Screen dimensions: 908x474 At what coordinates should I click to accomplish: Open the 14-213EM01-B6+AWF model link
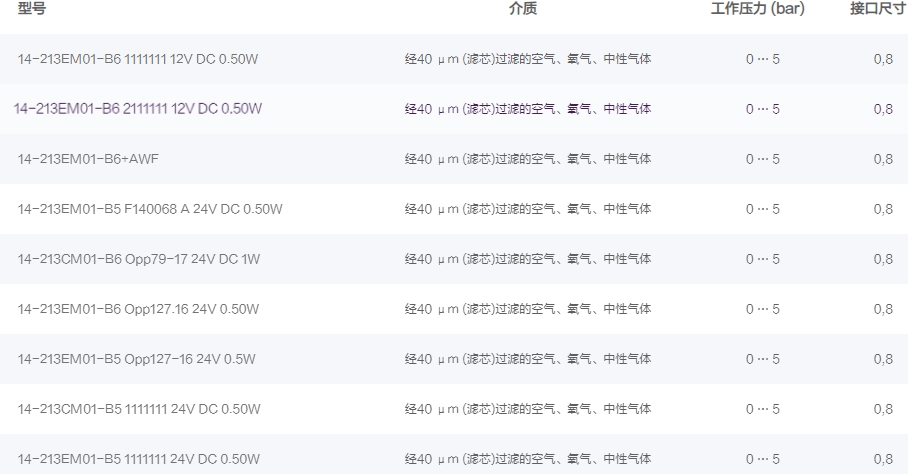pos(88,159)
